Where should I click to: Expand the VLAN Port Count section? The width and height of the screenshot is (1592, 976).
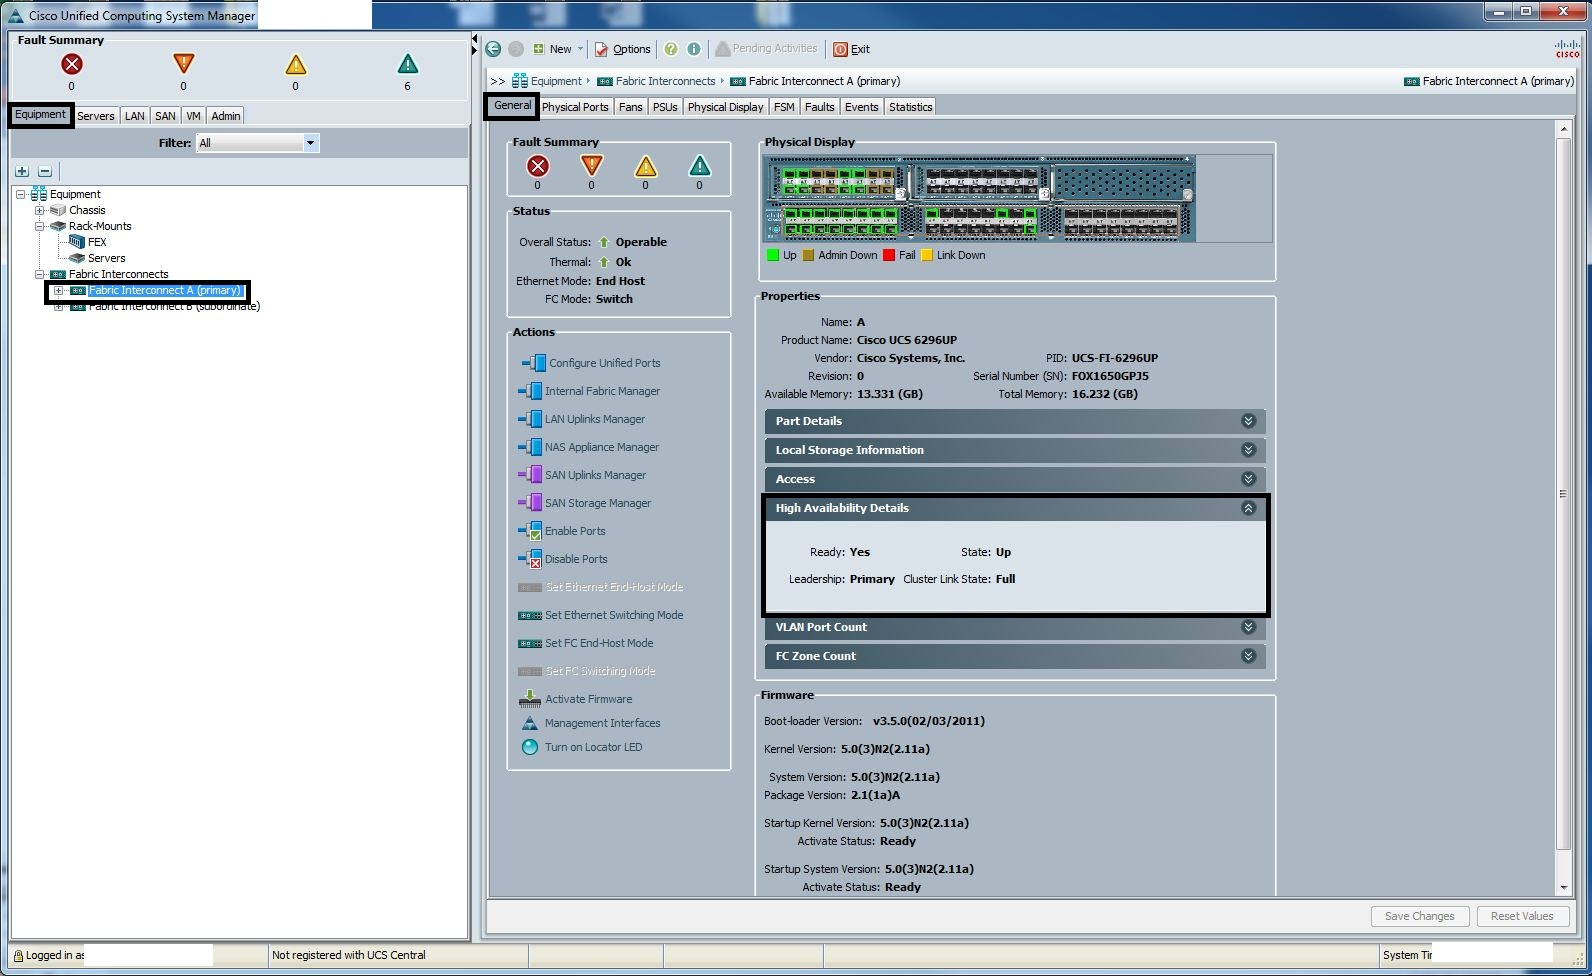tap(1248, 627)
